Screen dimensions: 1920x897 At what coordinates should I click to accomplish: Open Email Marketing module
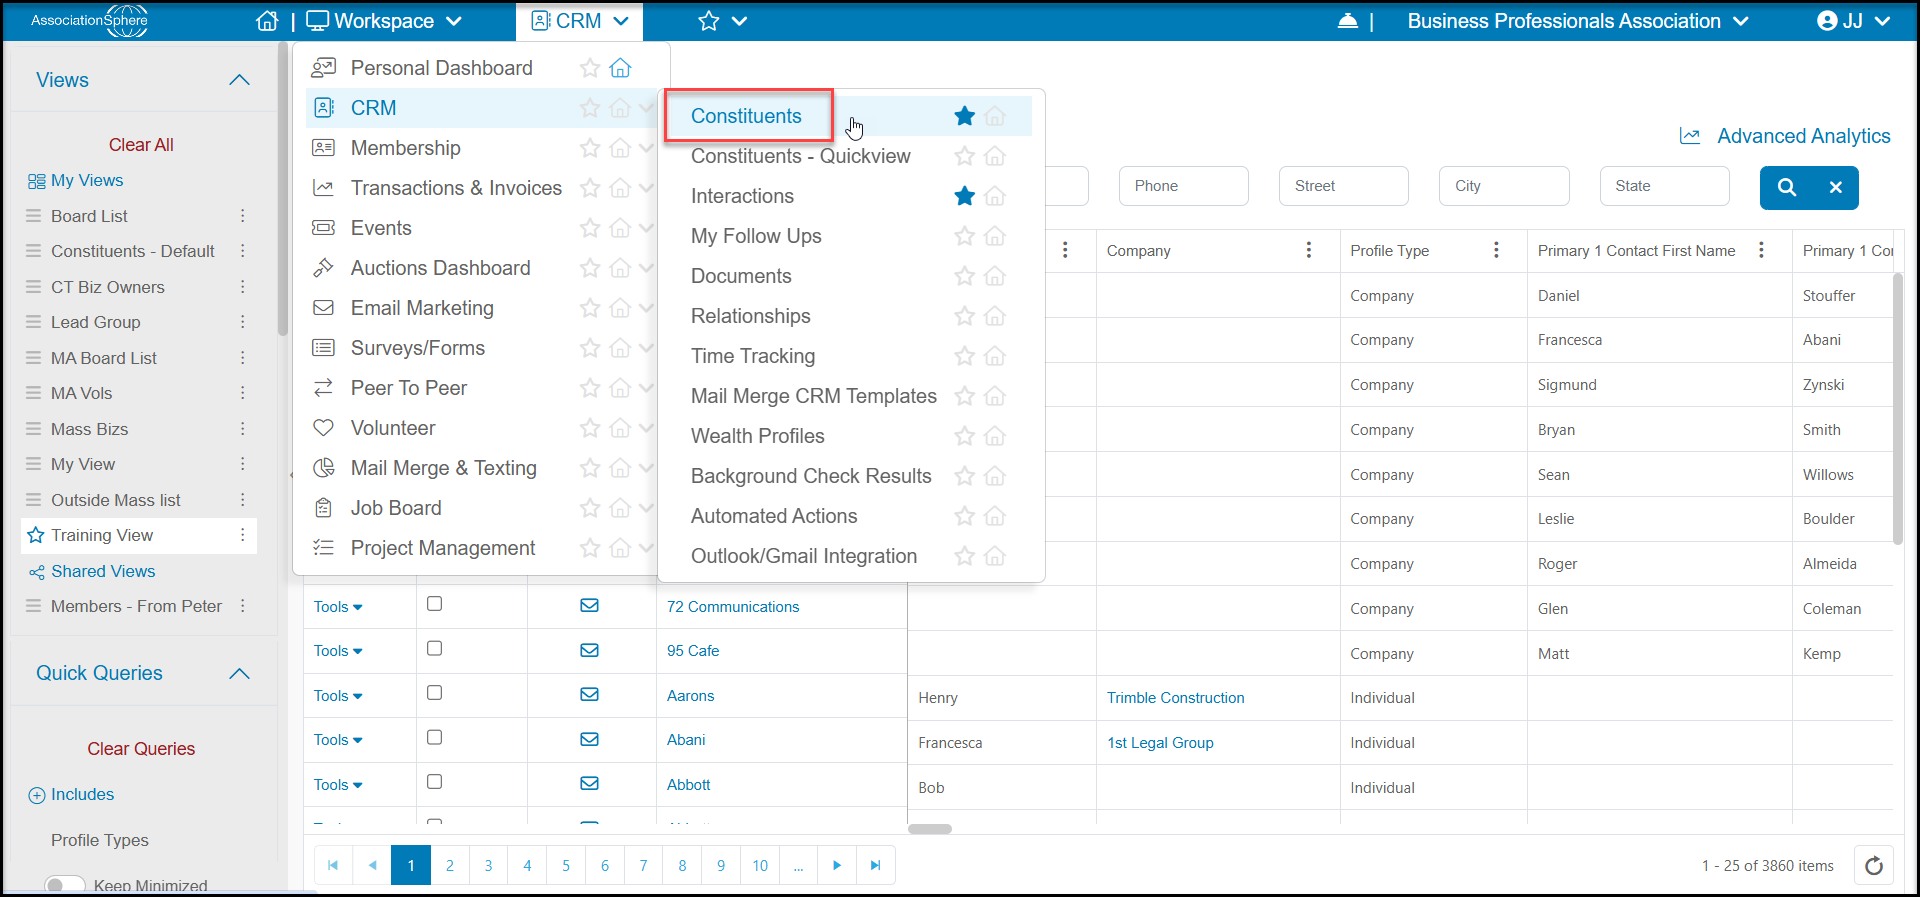pyautogui.click(x=422, y=308)
